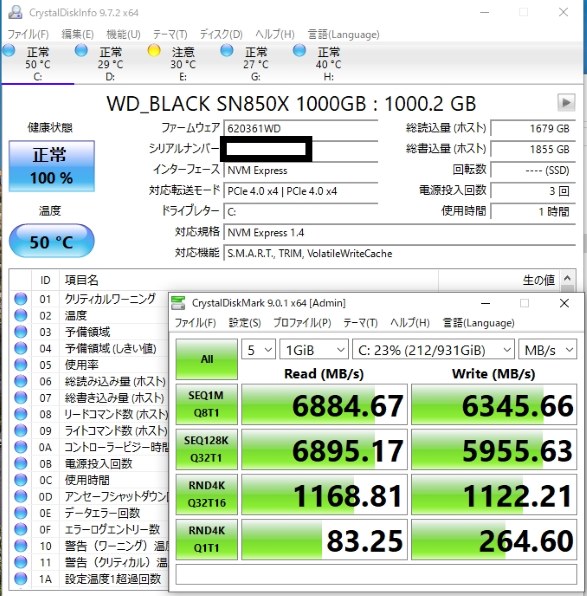The height and width of the screenshot is (596, 587).
Task: Open target drive dropdown C: 23%
Action: point(434,349)
